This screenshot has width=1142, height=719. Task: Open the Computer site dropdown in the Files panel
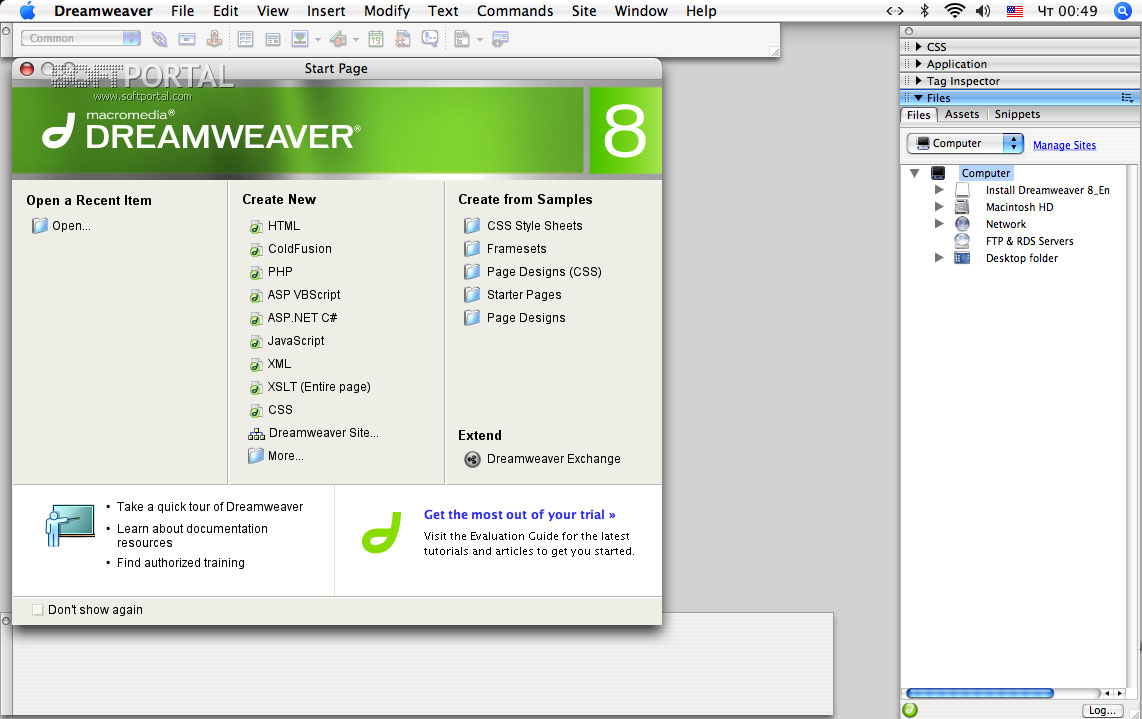click(x=964, y=144)
